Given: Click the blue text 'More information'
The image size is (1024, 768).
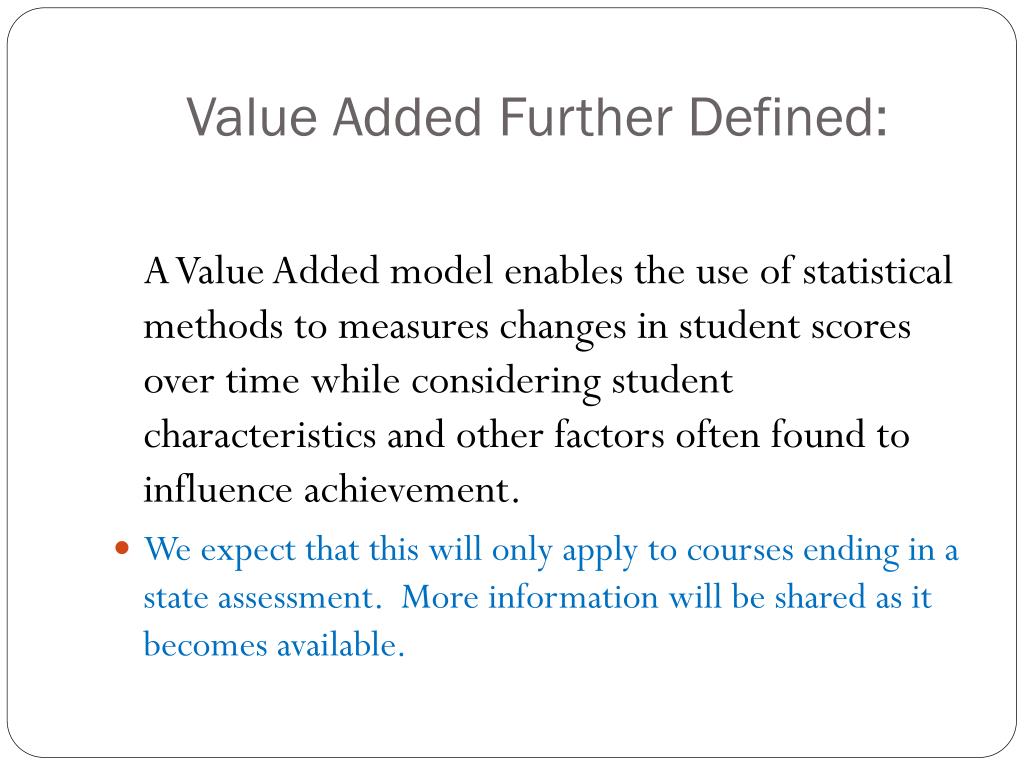Looking at the screenshot, I should point(530,597).
